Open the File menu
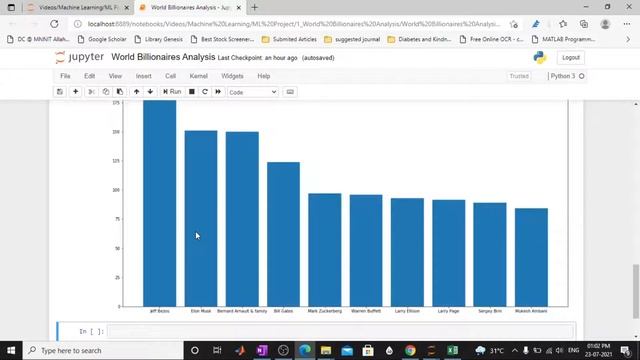Screen dimensions: 640x360 pyautogui.click(x=65, y=76)
